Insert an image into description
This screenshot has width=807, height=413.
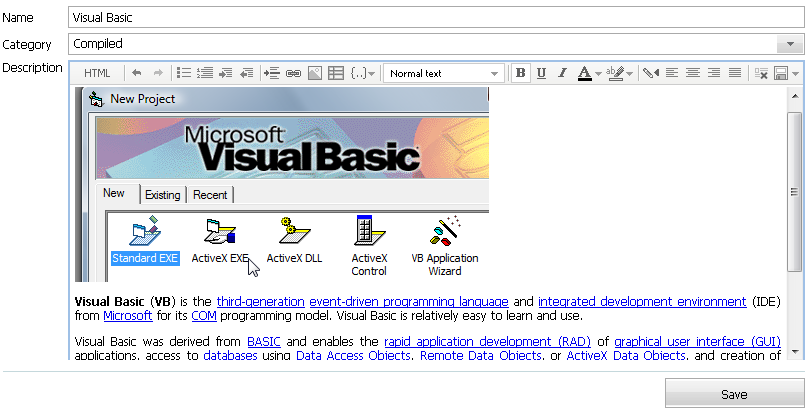(314, 73)
